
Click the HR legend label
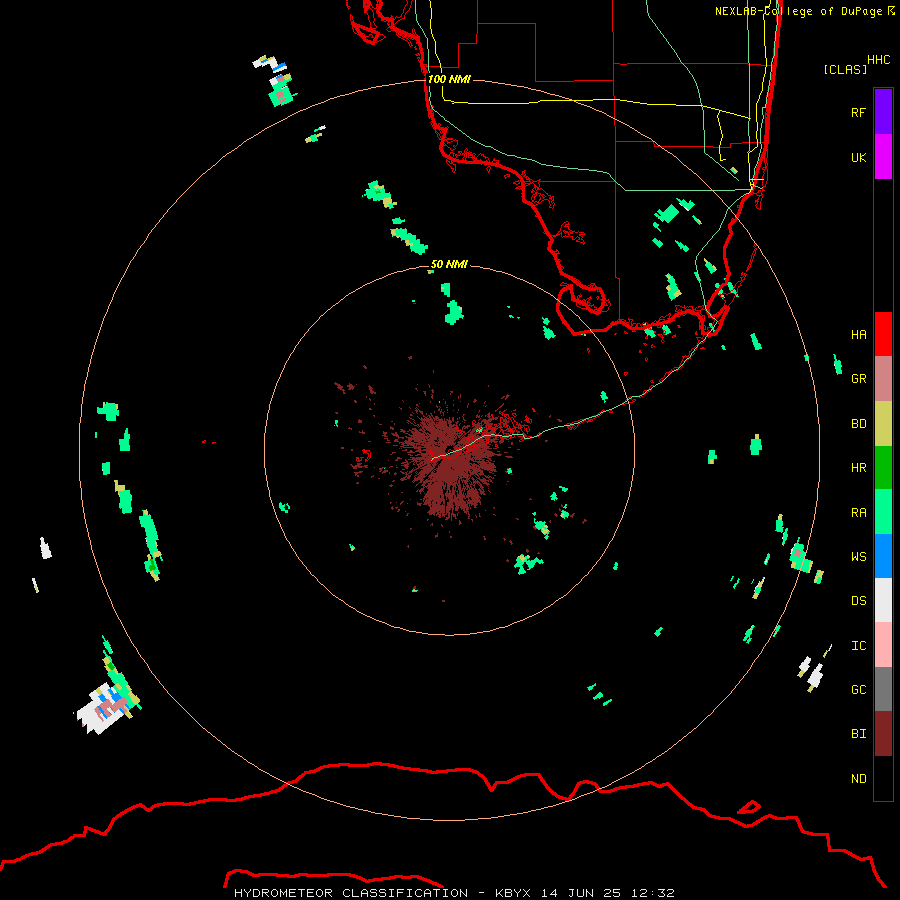tap(858, 468)
